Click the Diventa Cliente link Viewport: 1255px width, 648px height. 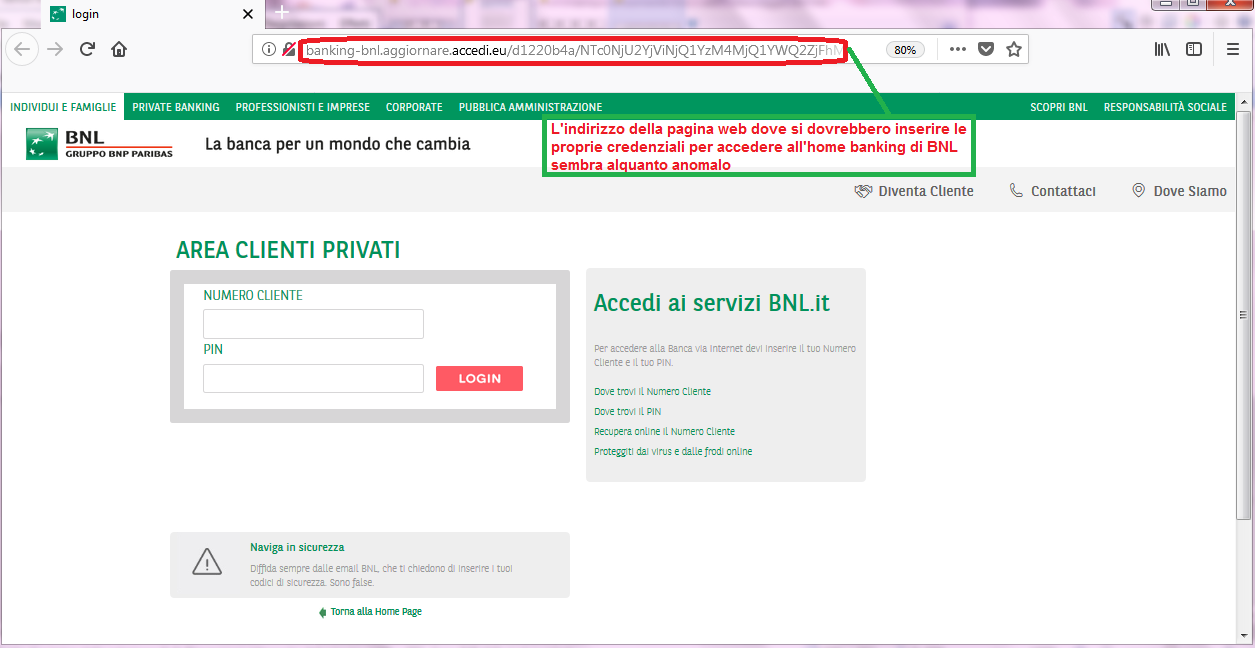click(926, 191)
